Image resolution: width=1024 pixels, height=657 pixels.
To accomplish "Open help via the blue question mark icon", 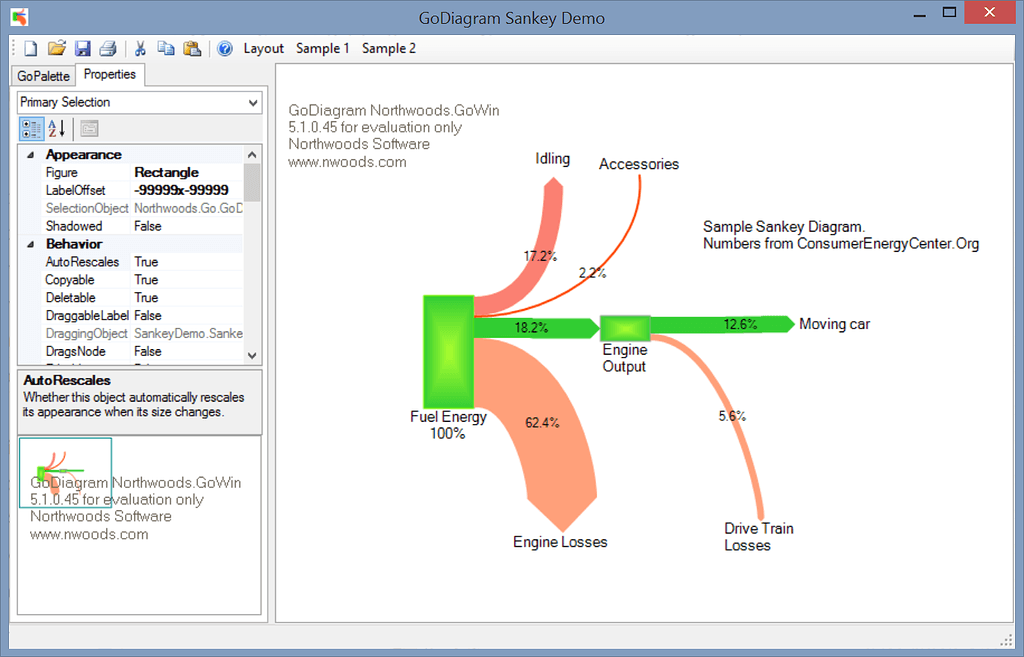I will (224, 48).
